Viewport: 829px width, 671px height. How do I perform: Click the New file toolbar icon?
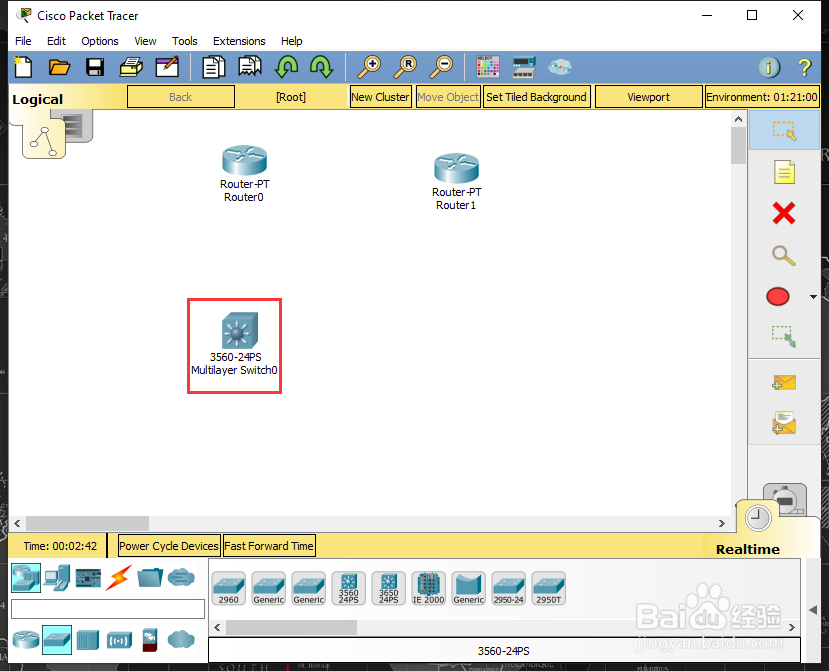coord(23,67)
